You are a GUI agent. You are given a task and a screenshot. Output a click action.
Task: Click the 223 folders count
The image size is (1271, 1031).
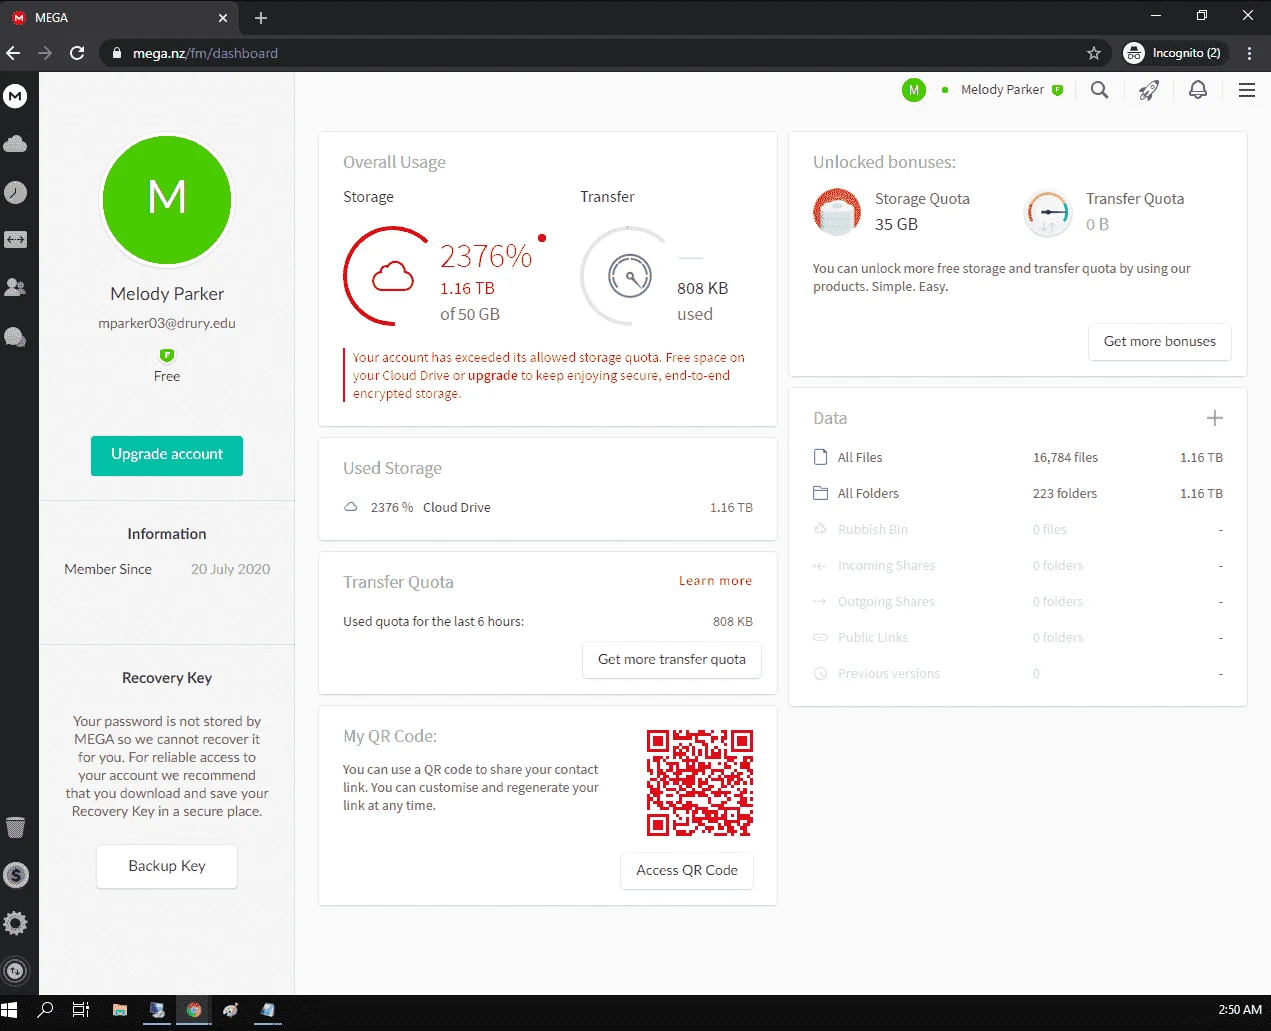point(1065,494)
